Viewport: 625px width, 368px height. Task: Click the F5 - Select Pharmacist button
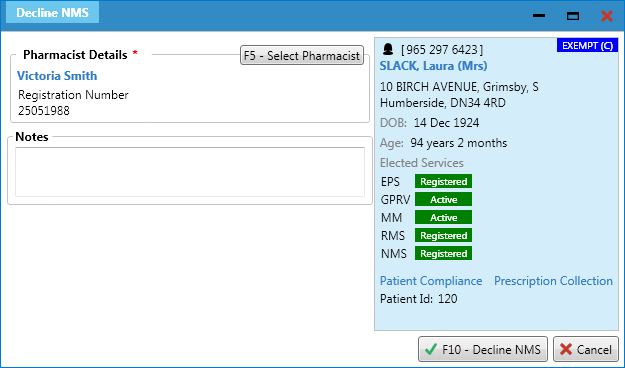click(302, 55)
